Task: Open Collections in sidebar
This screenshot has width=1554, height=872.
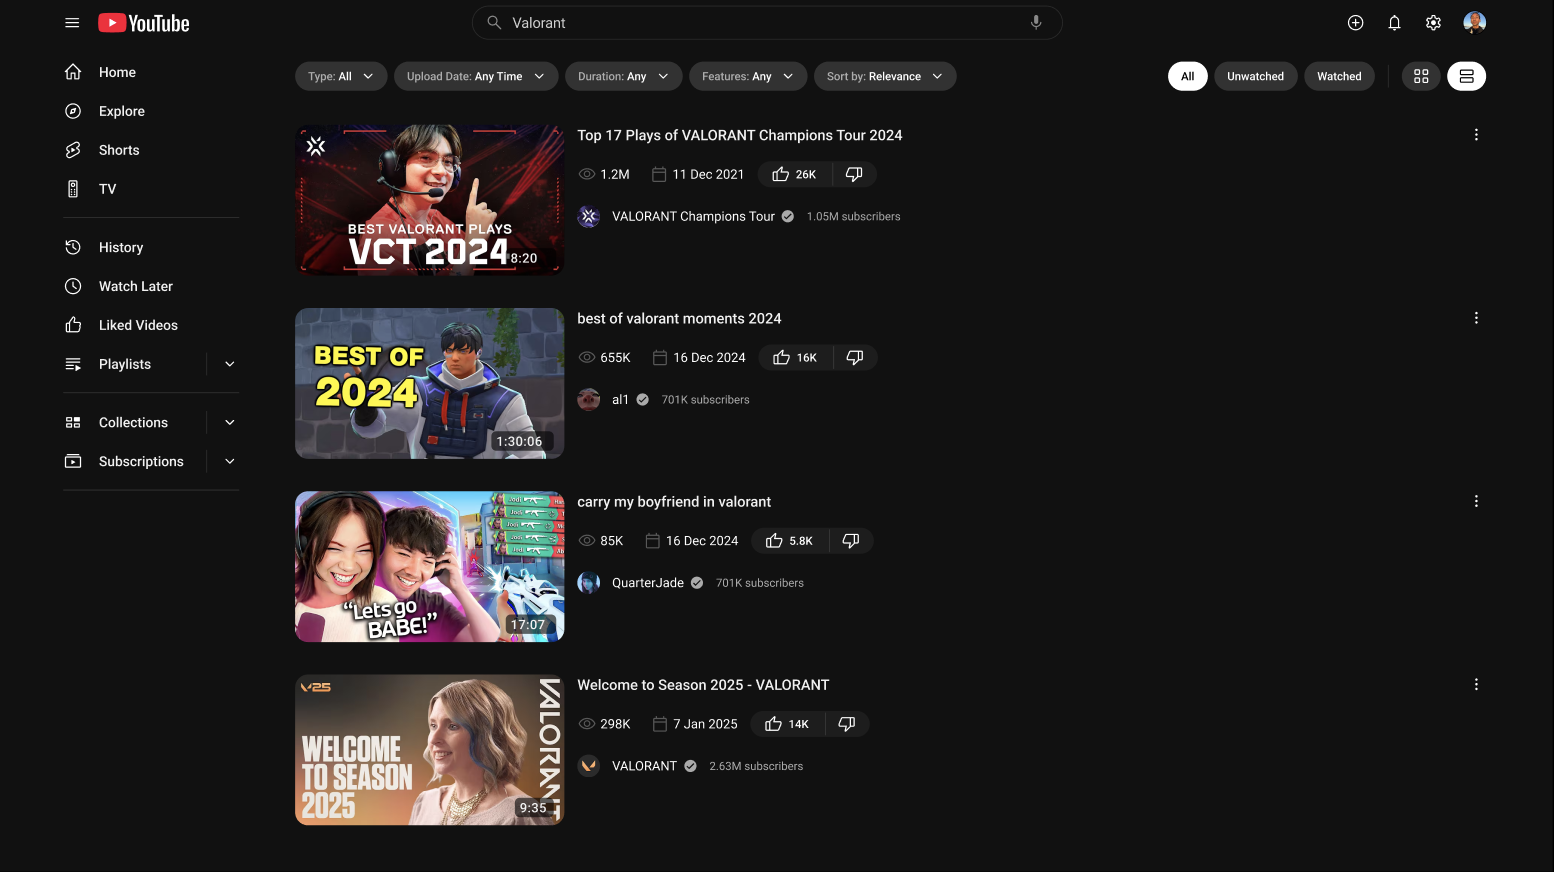Action: (x=134, y=422)
